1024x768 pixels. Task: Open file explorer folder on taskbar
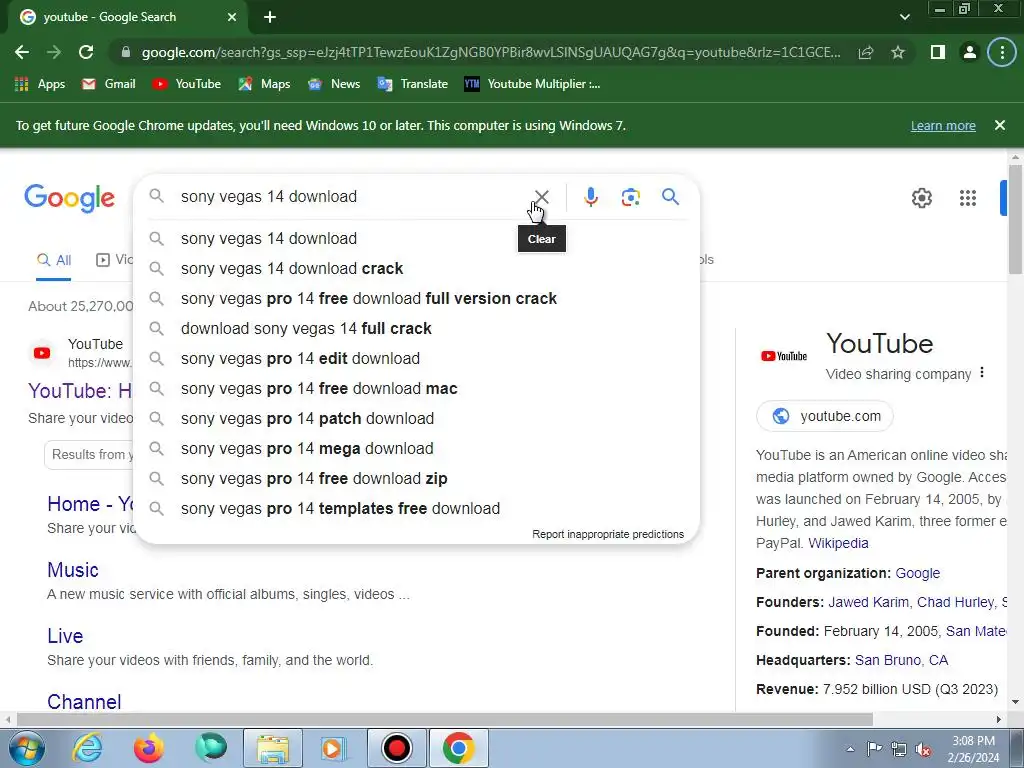tap(273, 748)
